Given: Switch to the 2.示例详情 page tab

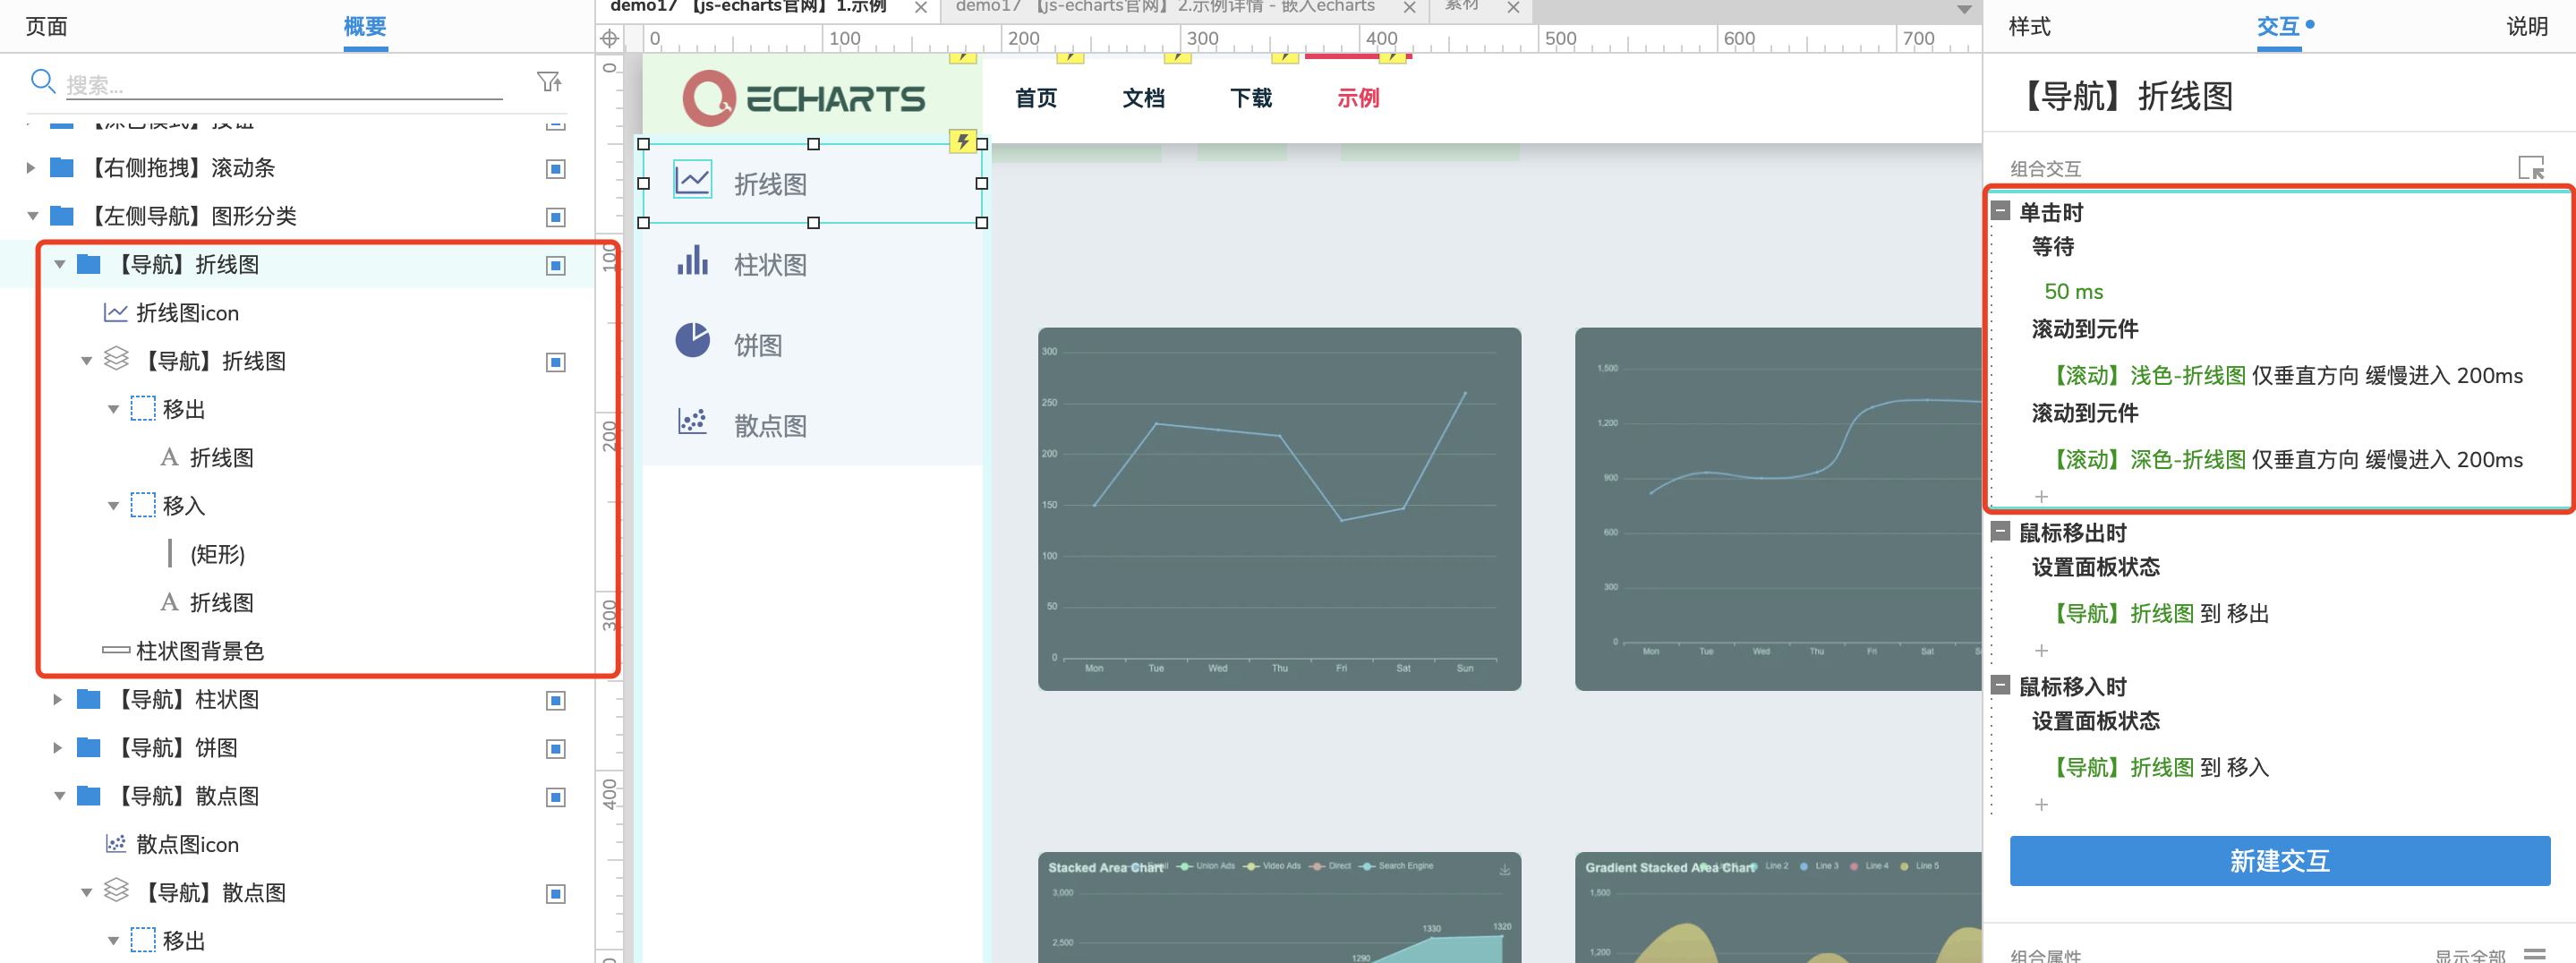Looking at the screenshot, I should point(1165,8).
